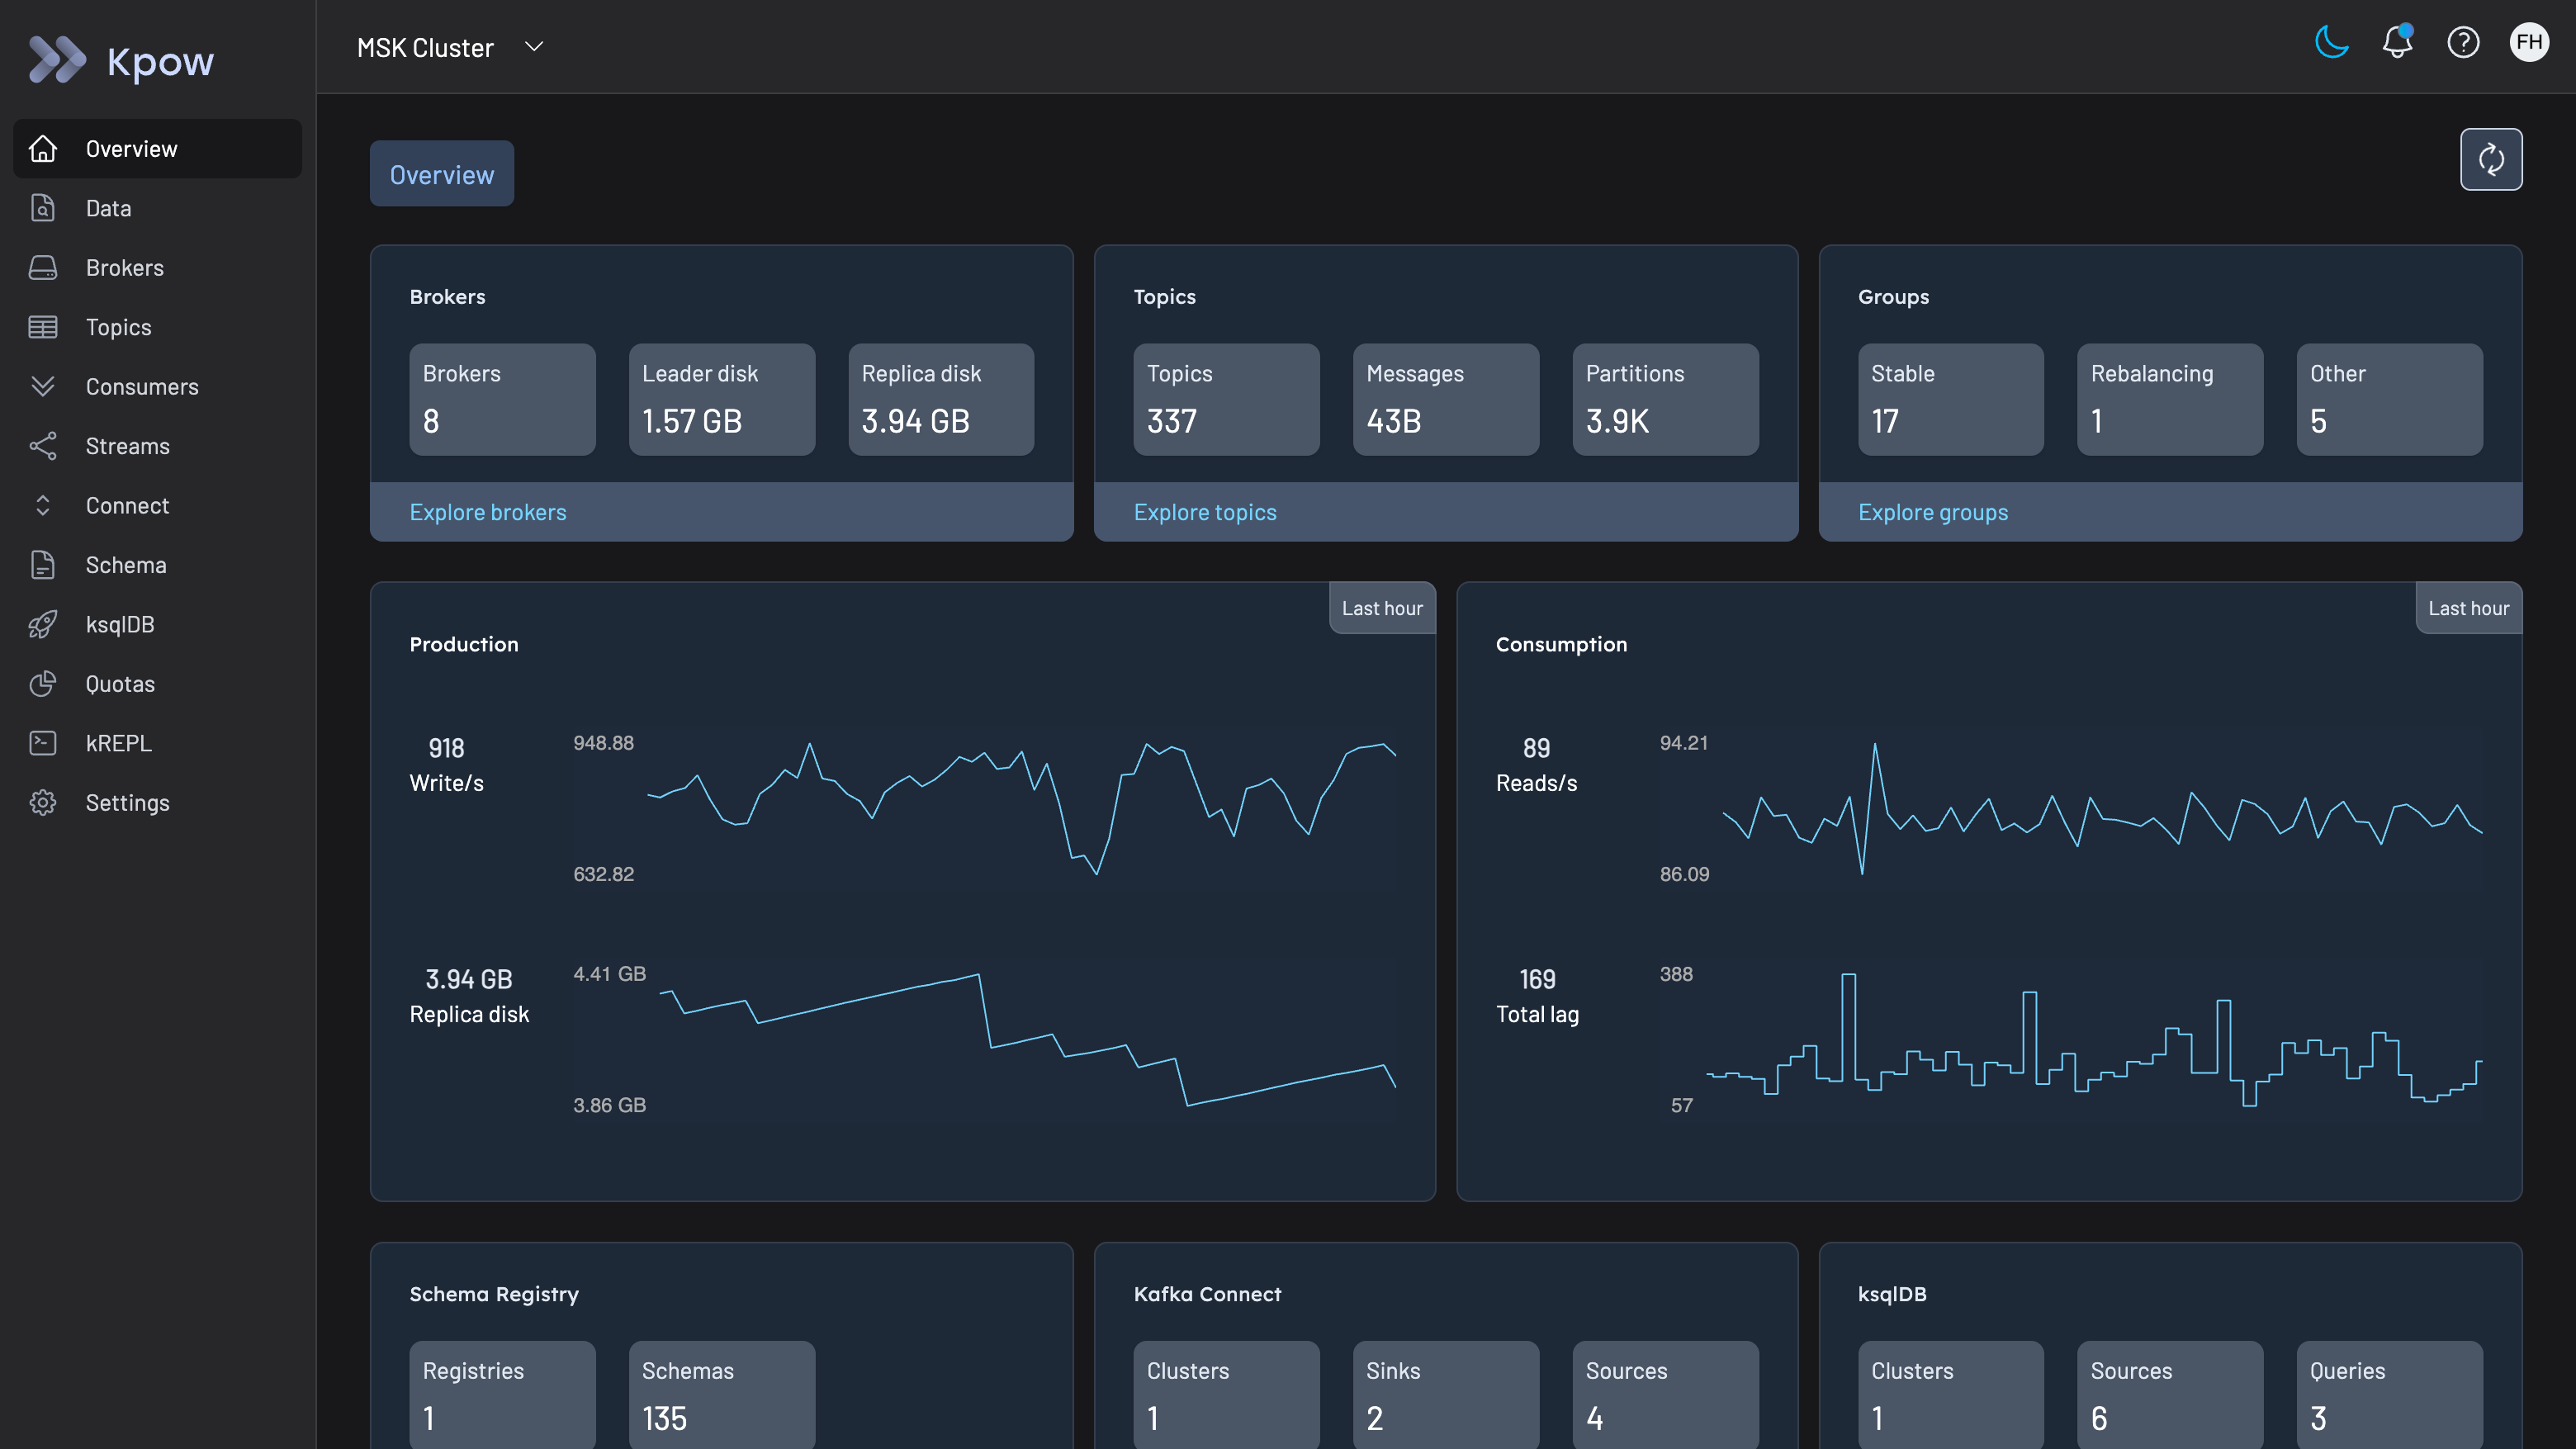Open the help question mark icon
The width and height of the screenshot is (2576, 1449).
(2463, 43)
